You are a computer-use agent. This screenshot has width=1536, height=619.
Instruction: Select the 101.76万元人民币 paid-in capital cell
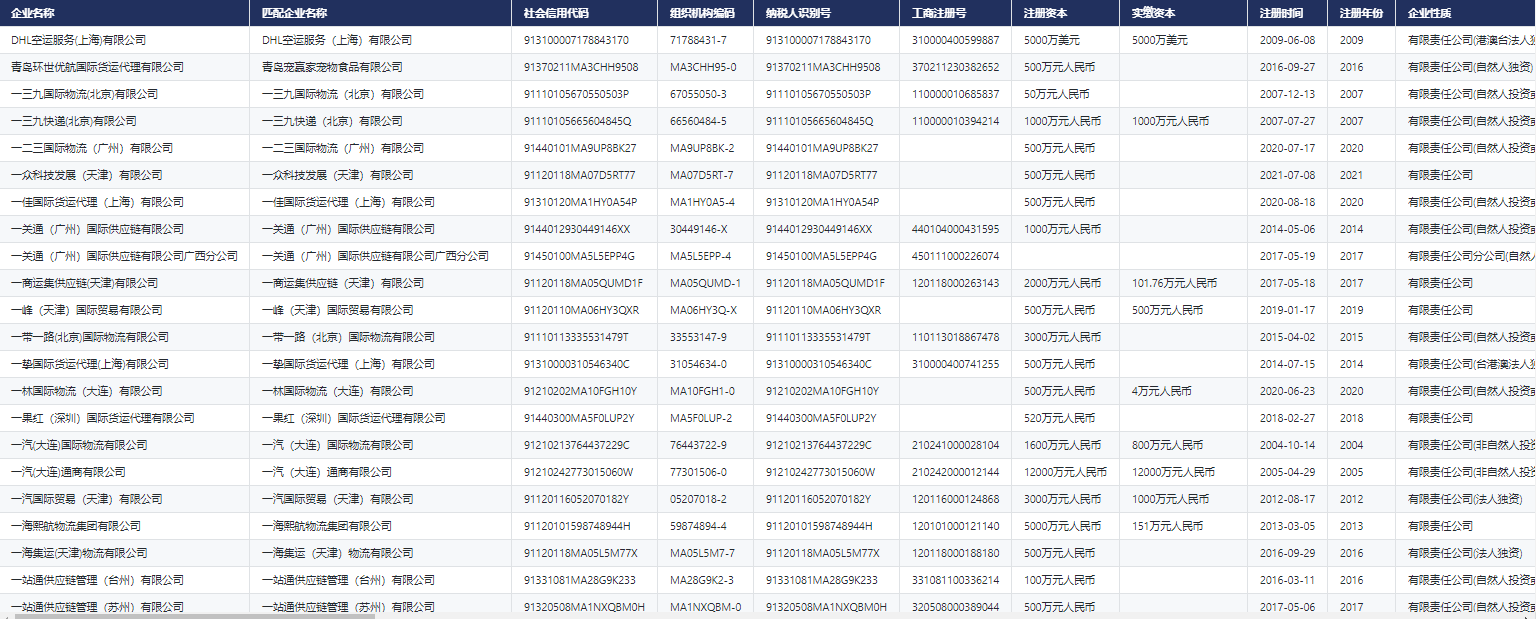click(x=1174, y=283)
